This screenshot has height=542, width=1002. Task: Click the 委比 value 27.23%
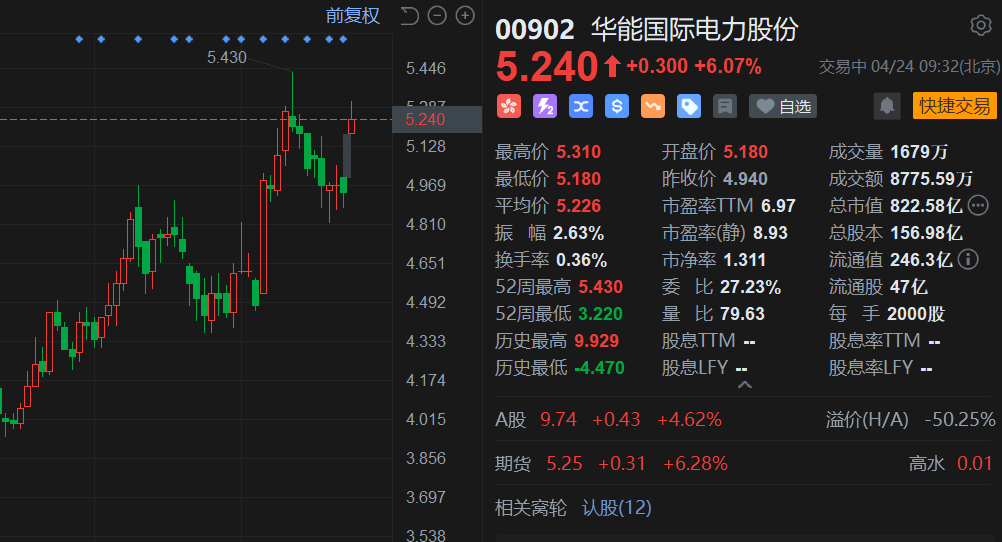[x=750, y=287]
